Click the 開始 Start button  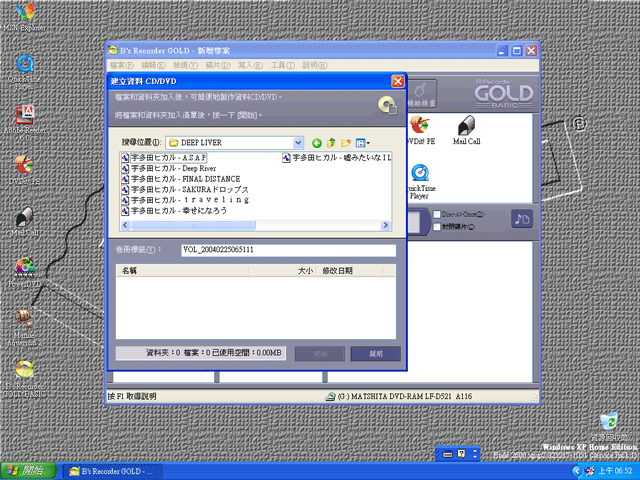28,471
